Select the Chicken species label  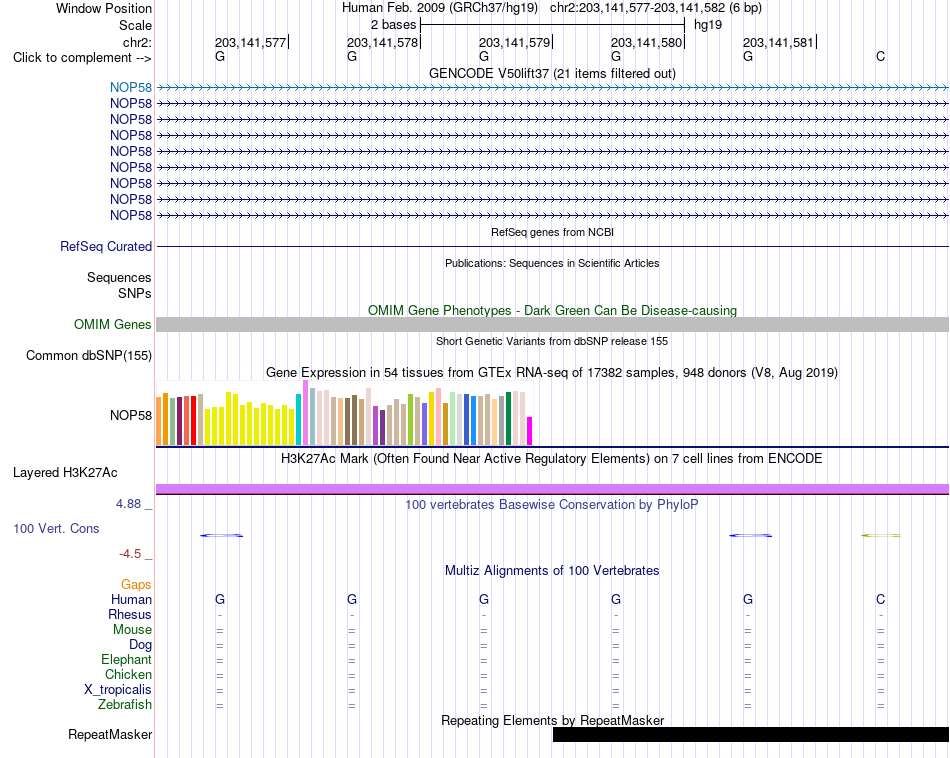coord(128,674)
